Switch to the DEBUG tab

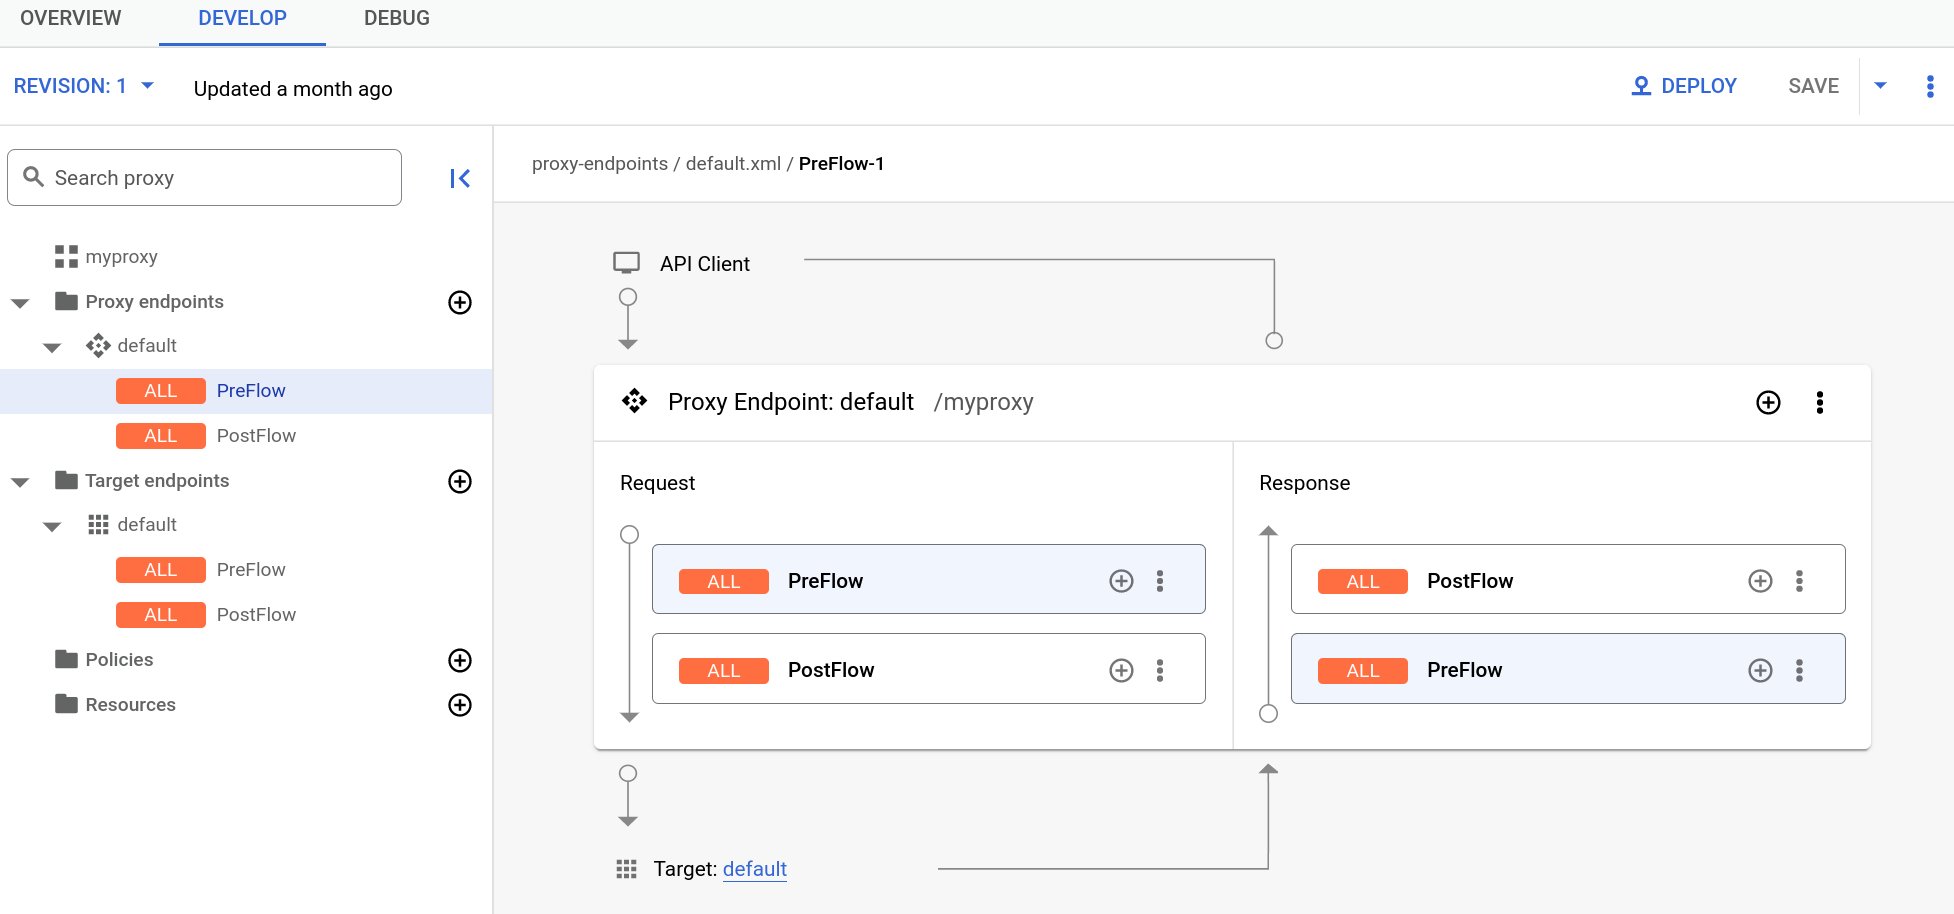[396, 17]
